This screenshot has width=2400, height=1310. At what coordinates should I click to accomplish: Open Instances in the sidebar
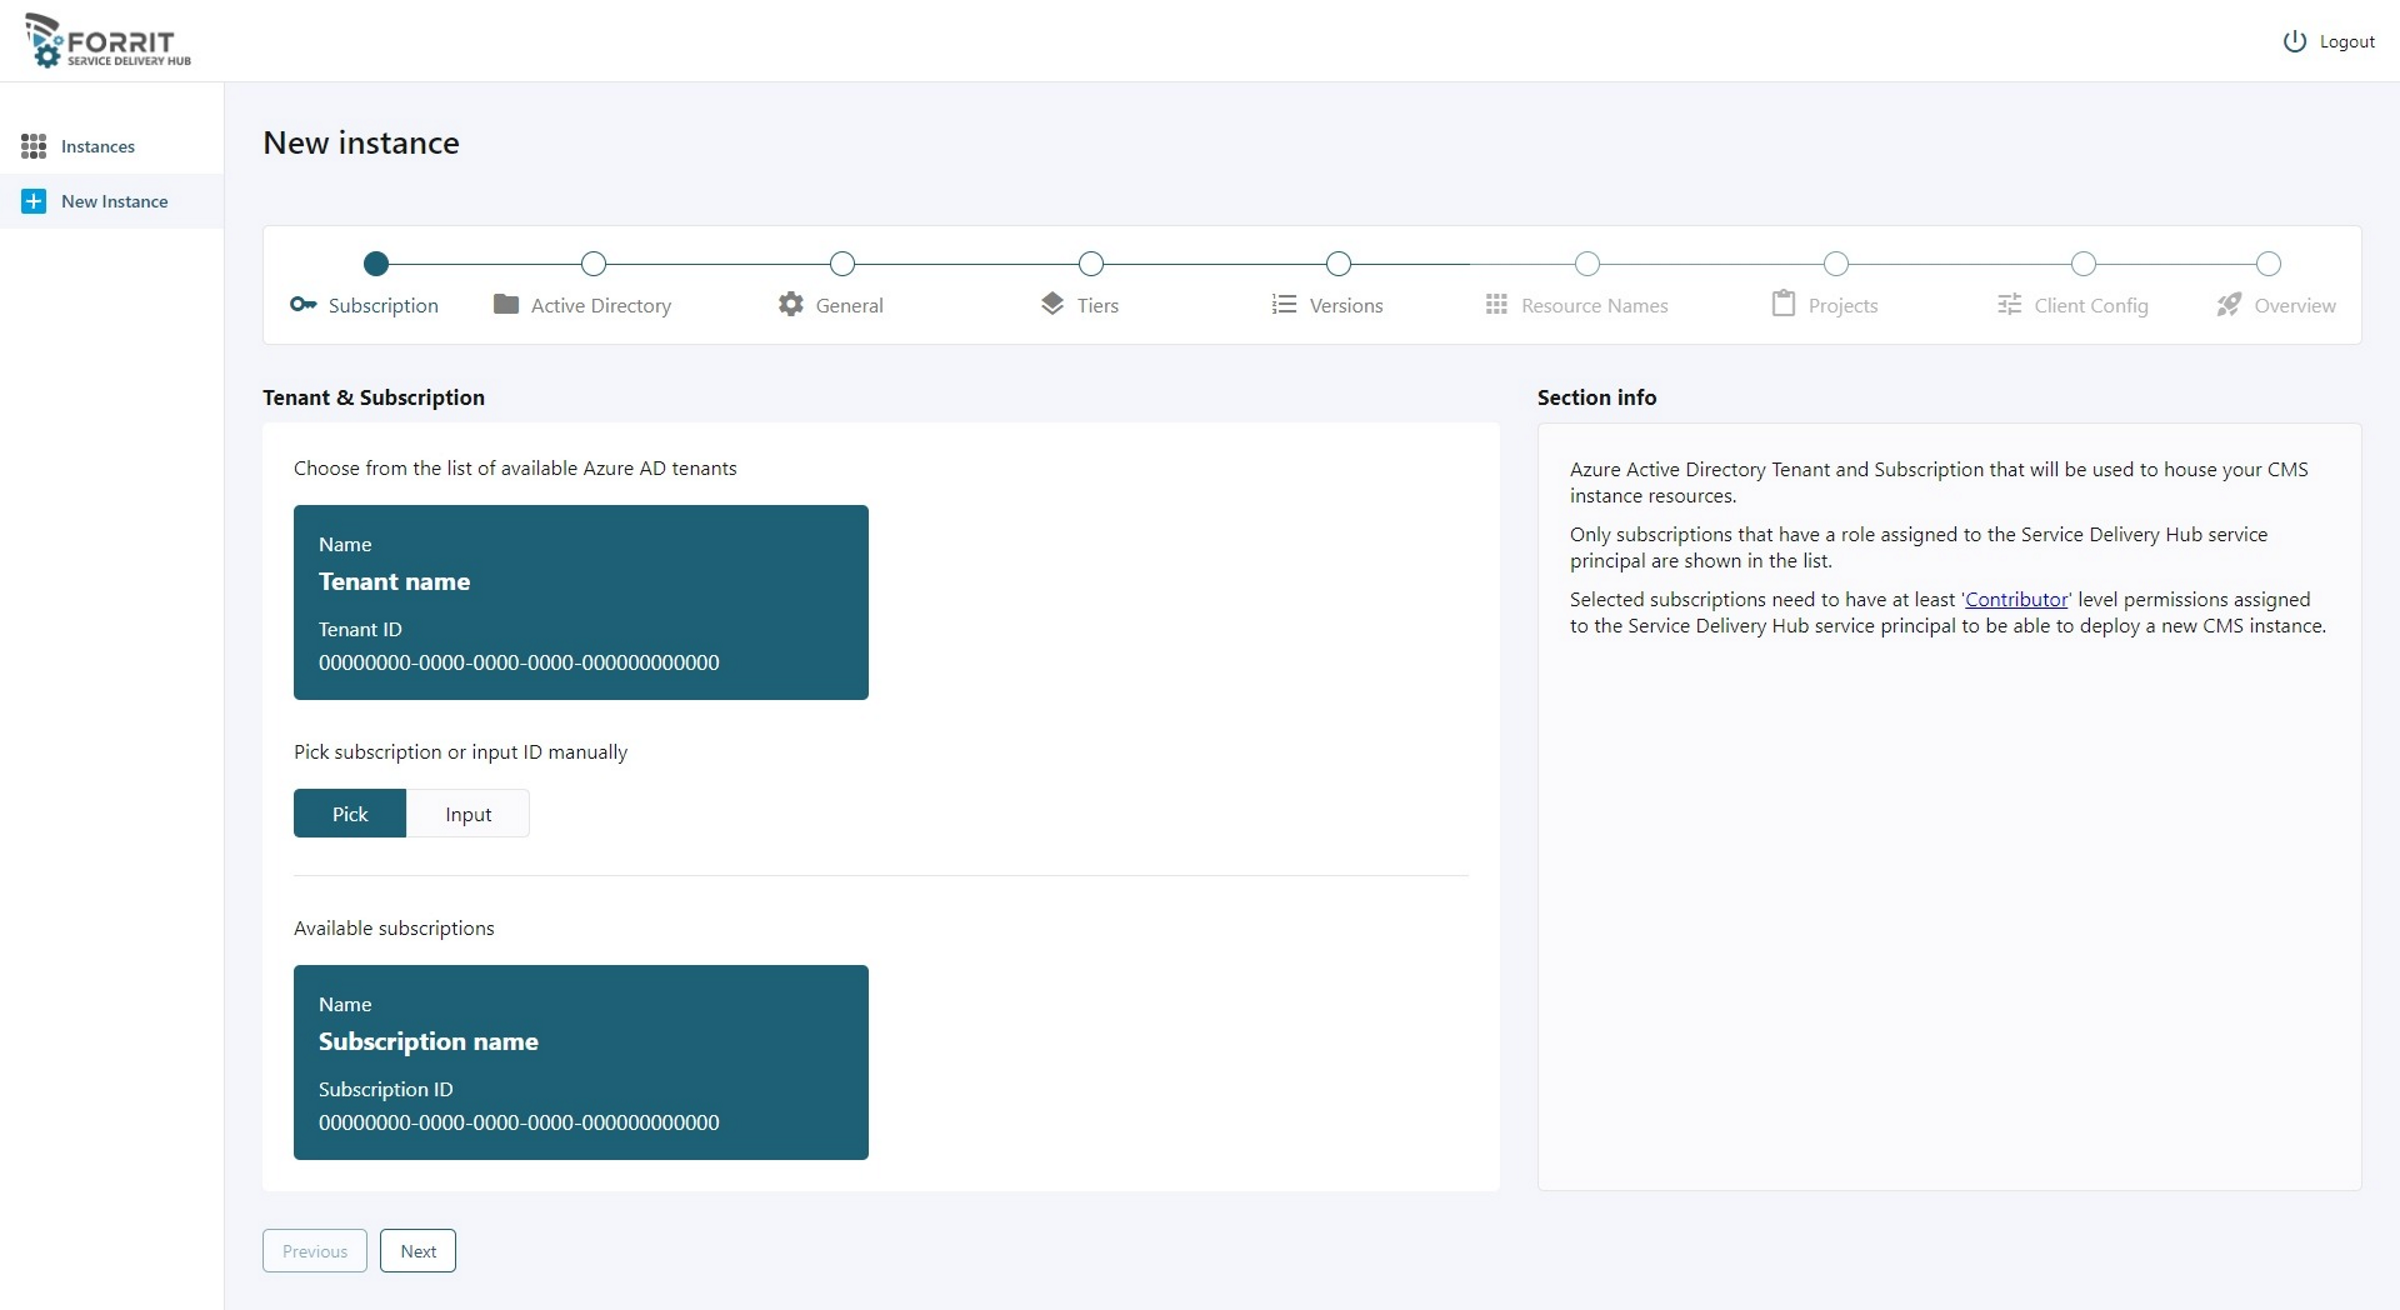[98, 146]
